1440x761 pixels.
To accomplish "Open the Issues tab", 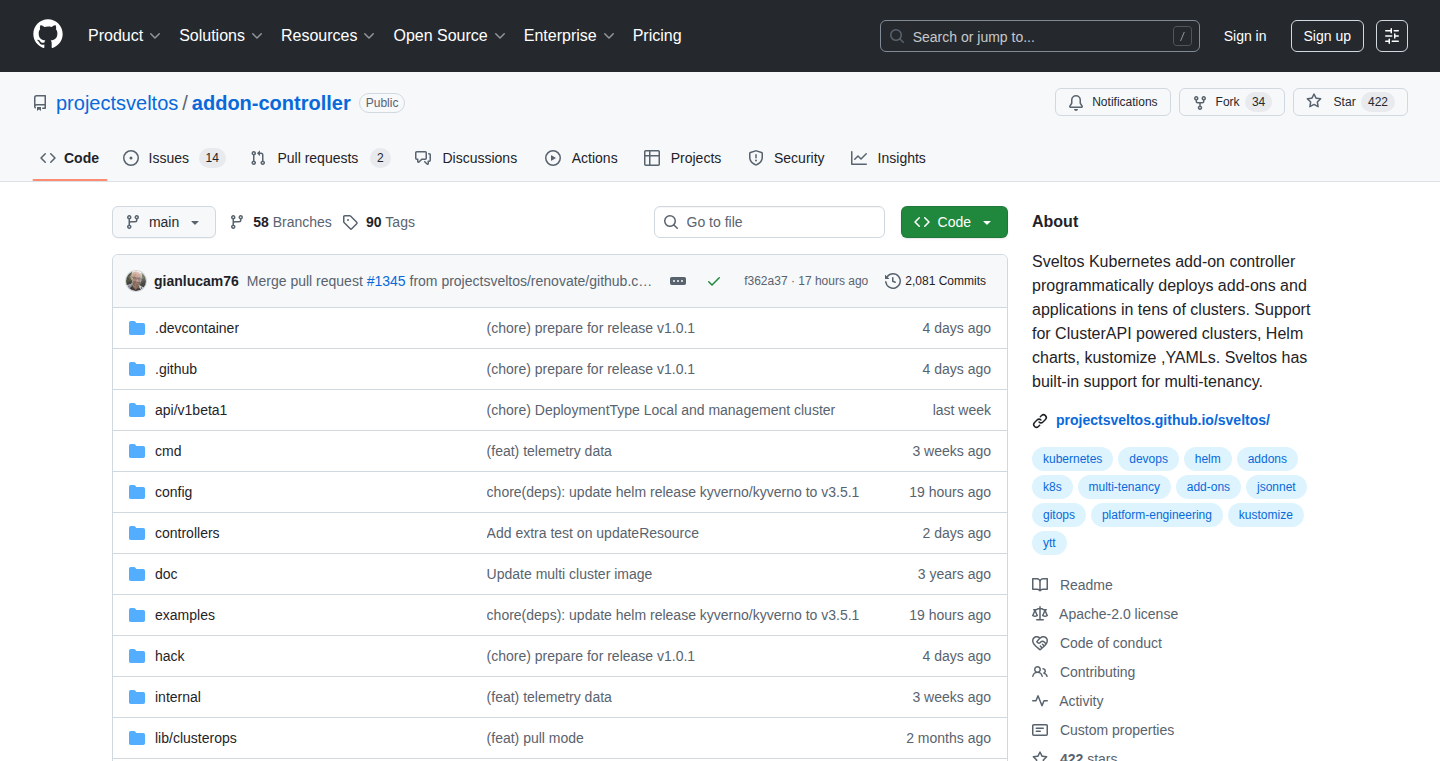I will click(x=174, y=158).
